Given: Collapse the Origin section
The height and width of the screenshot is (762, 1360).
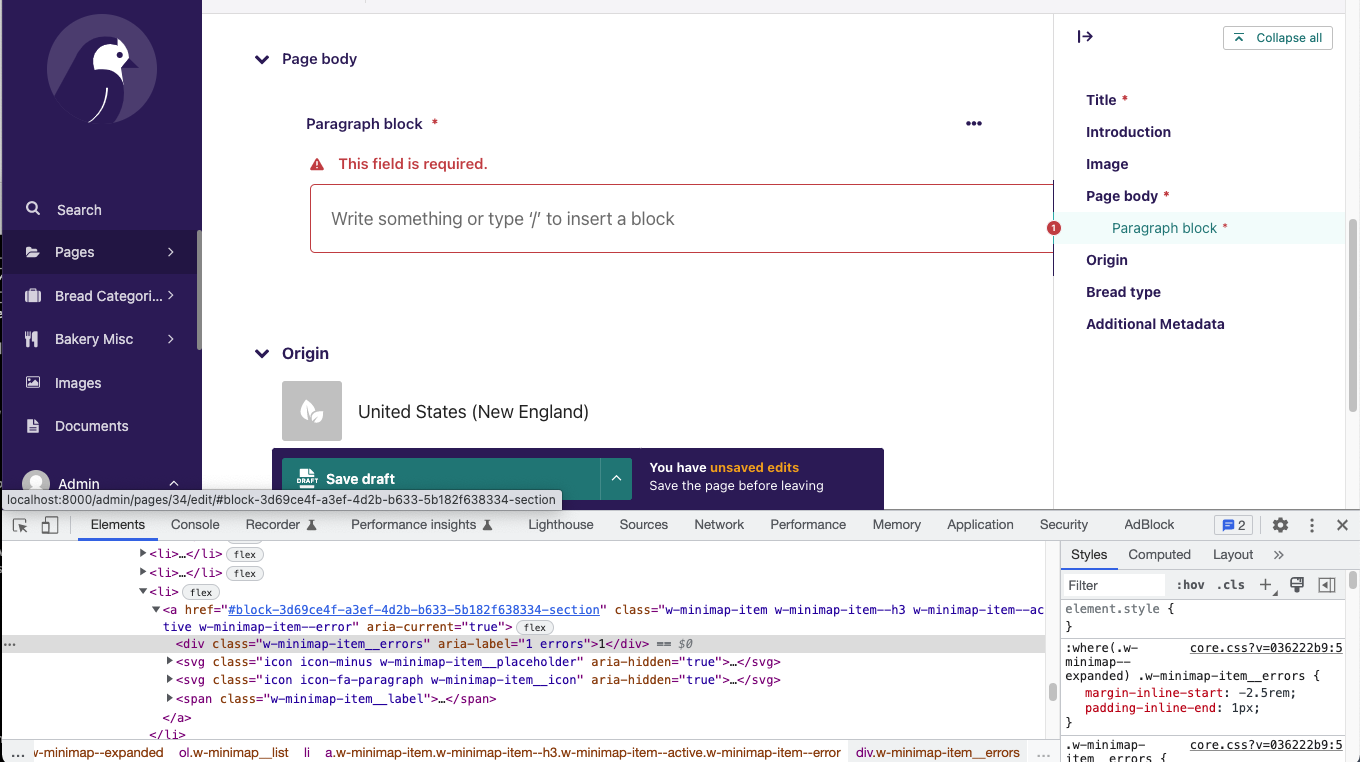Looking at the screenshot, I should [x=261, y=353].
